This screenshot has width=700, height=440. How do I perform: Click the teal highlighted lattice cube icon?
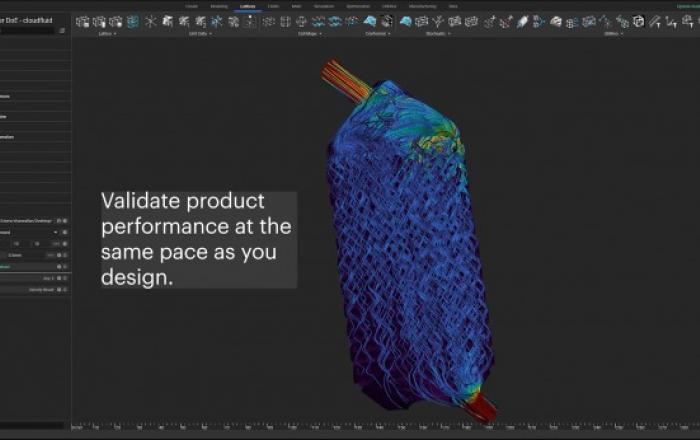pyautogui.click(x=133, y=21)
